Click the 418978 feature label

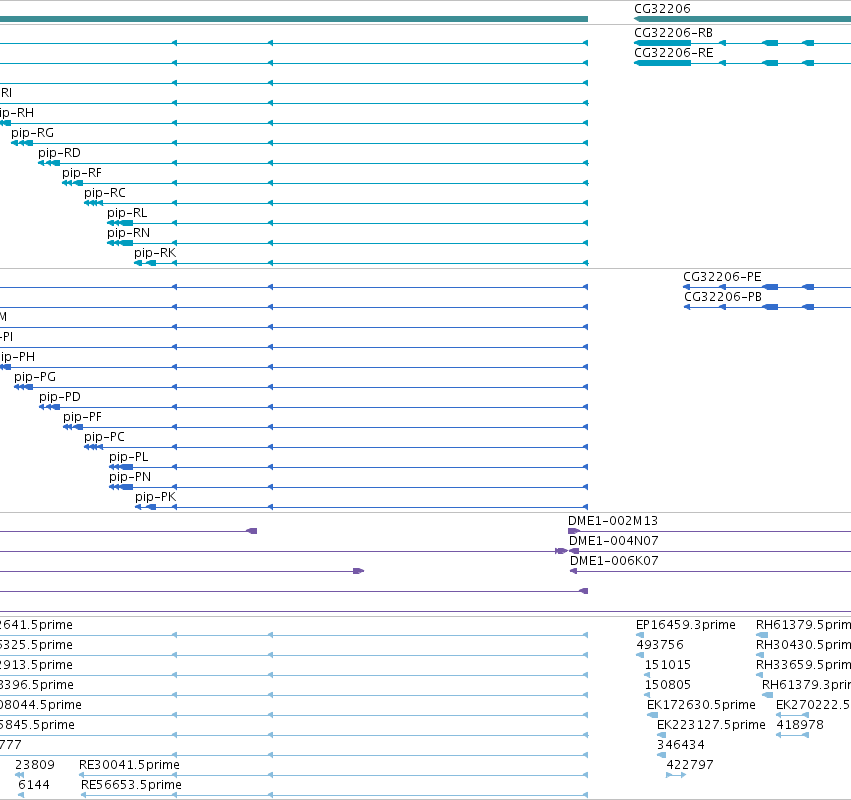click(800, 725)
